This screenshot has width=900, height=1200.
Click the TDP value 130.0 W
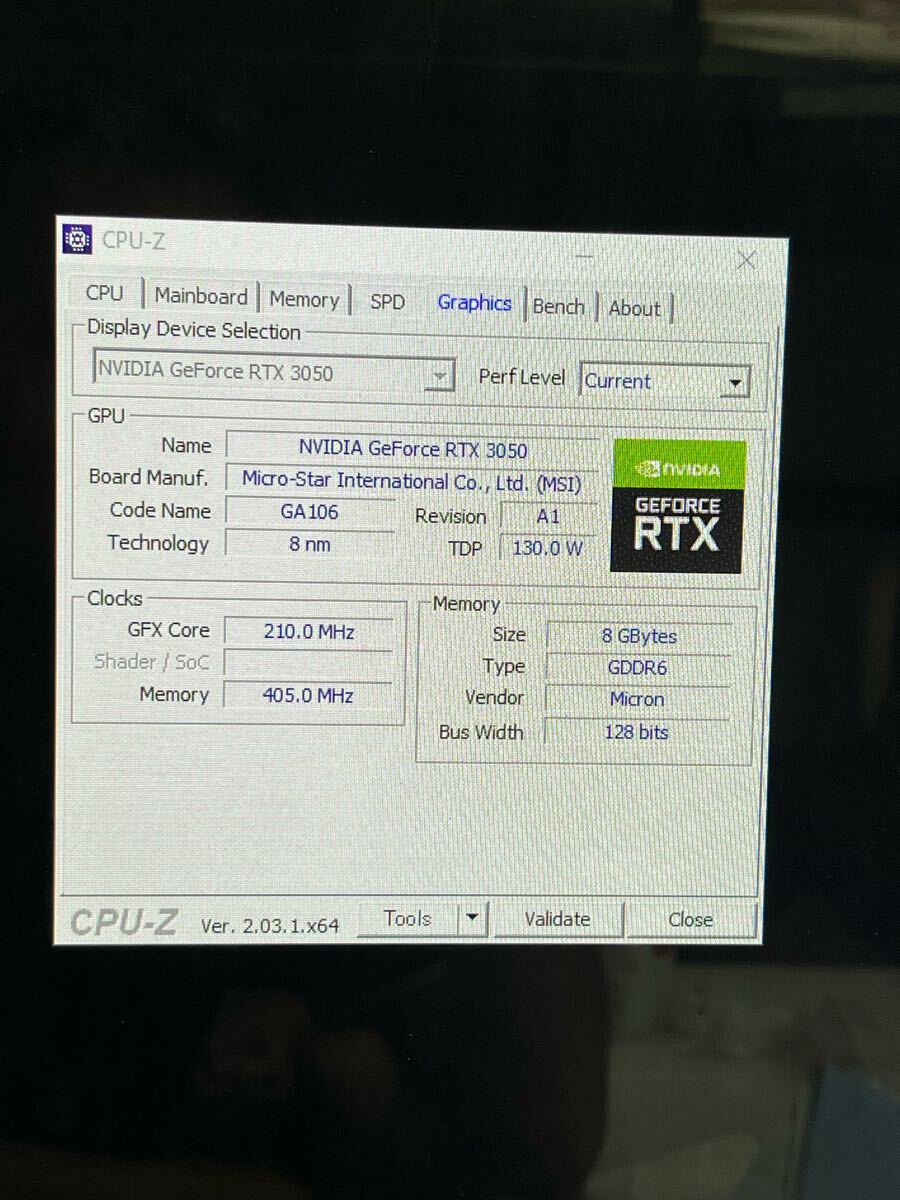pyautogui.click(x=548, y=548)
